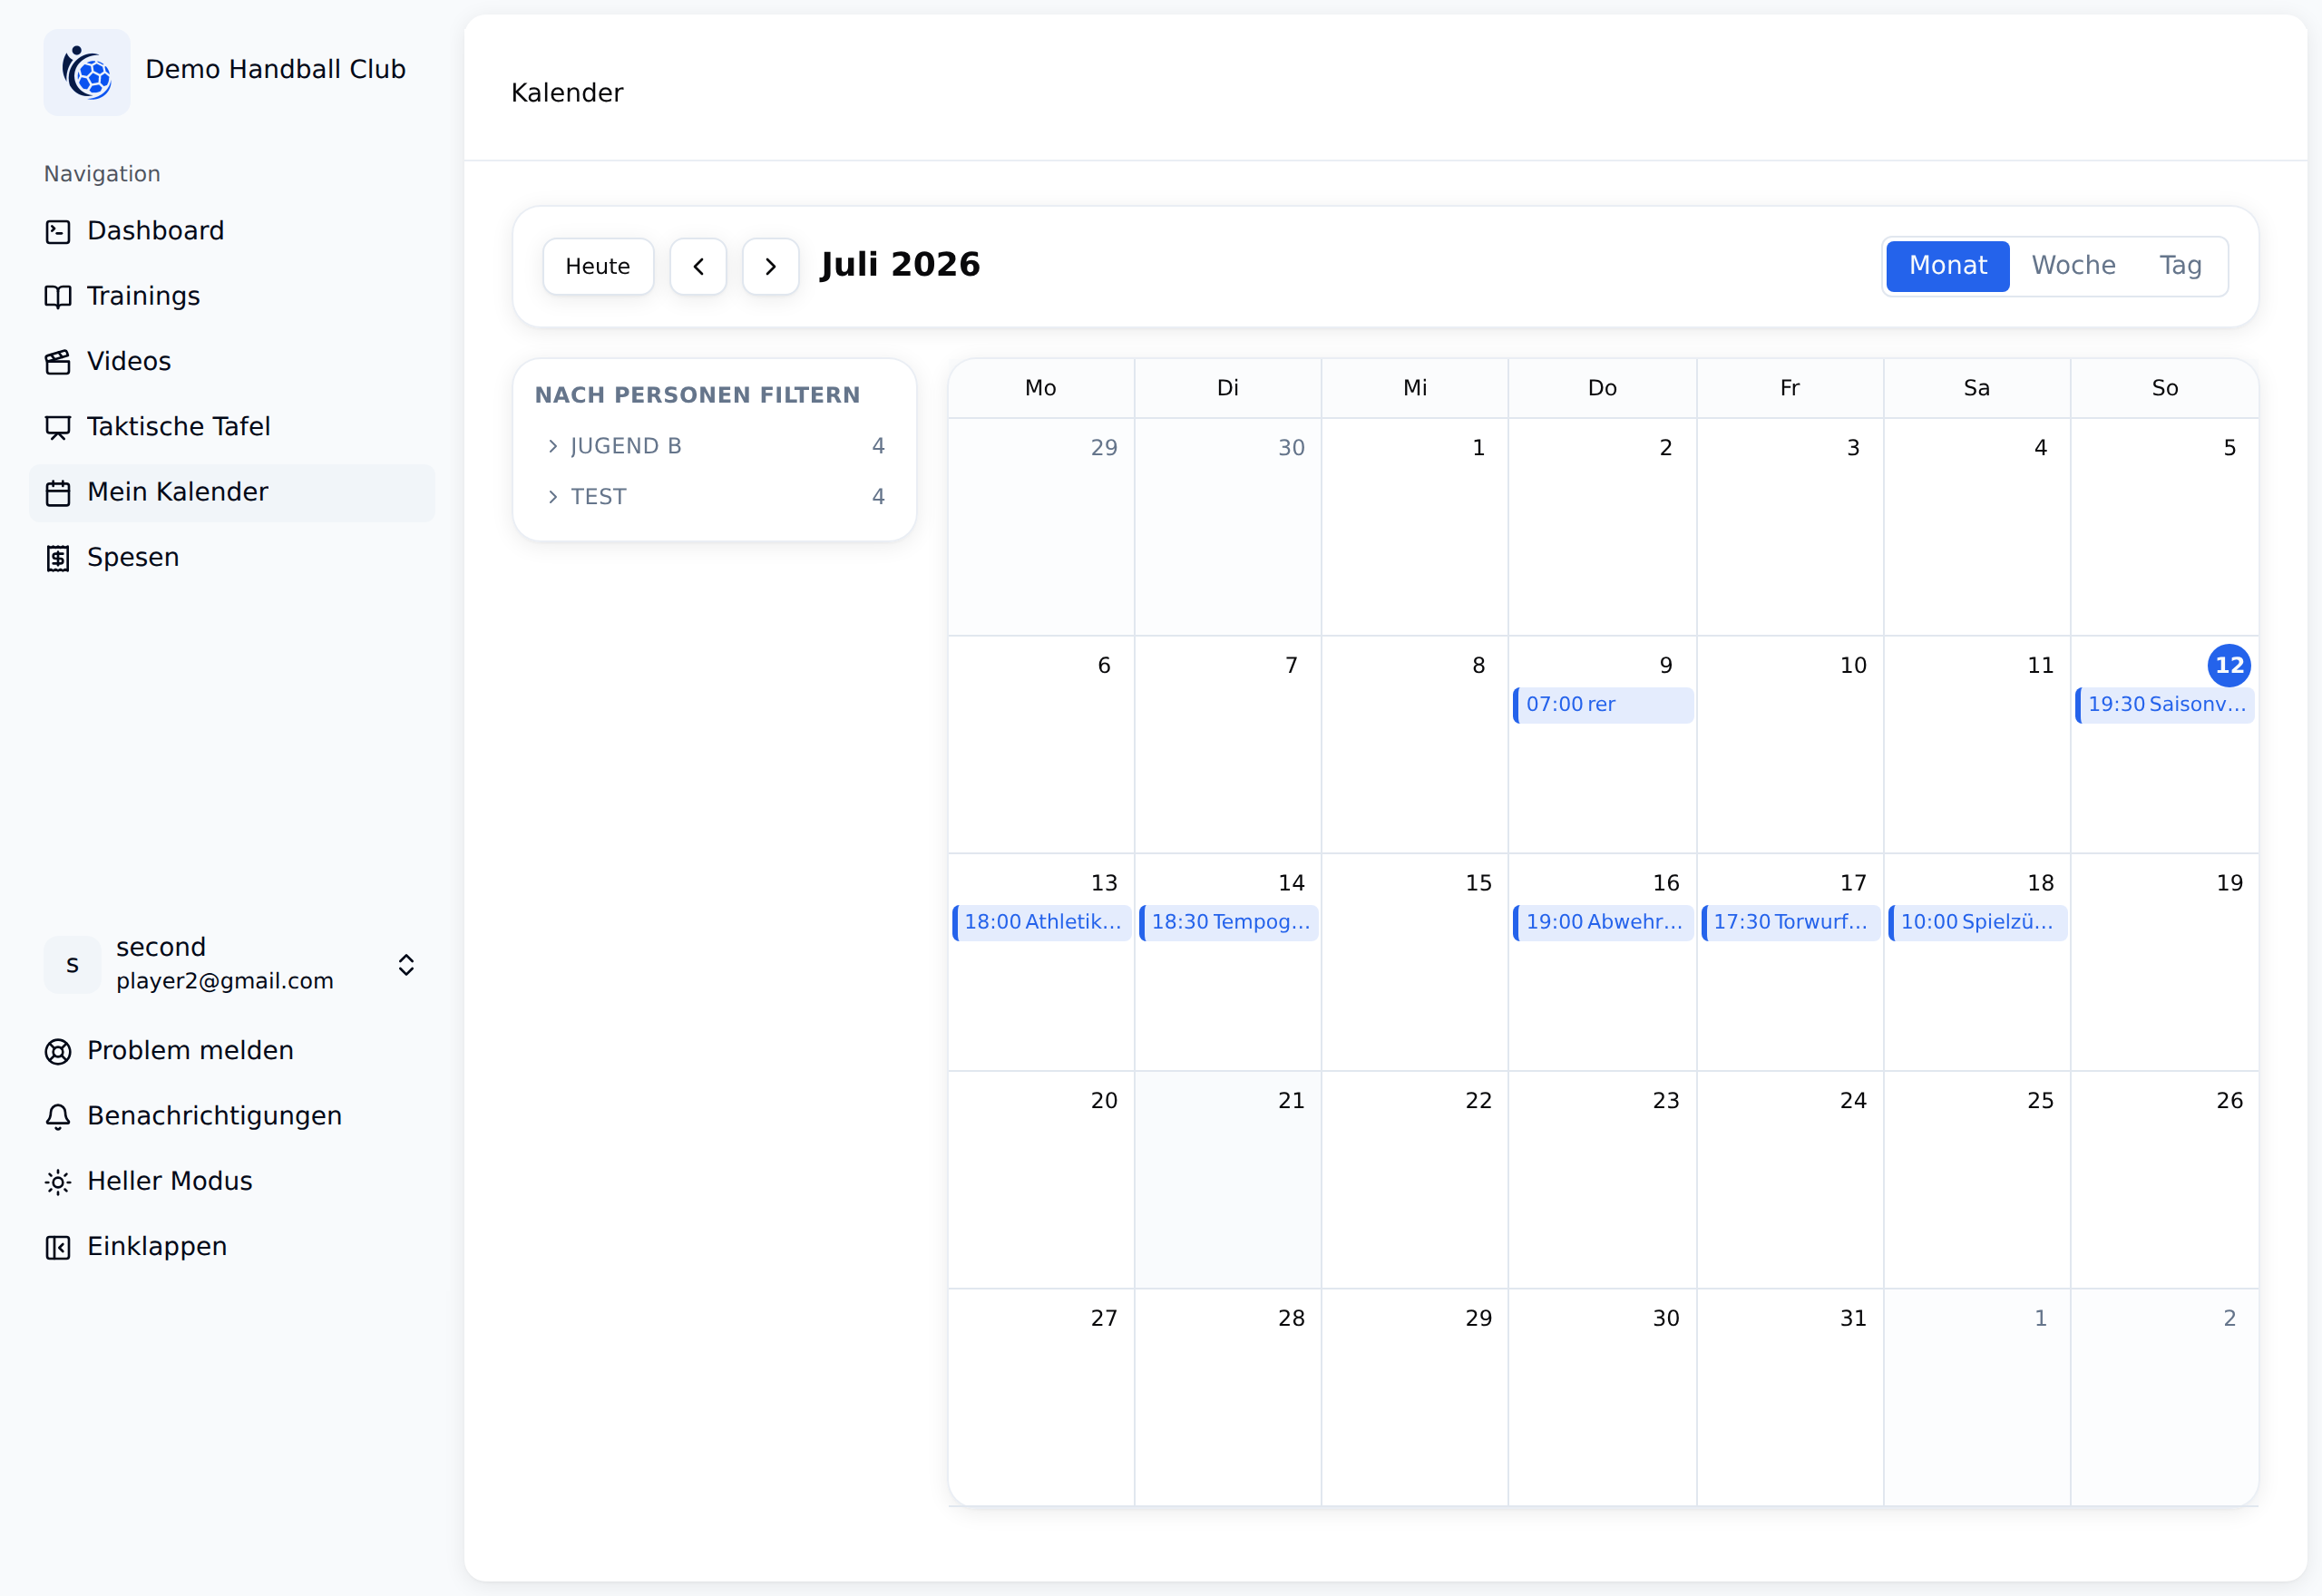The width and height of the screenshot is (2322, 1596).
Task: Click the Problem melden lifebuoy icon
Action: click(58, 1051)
